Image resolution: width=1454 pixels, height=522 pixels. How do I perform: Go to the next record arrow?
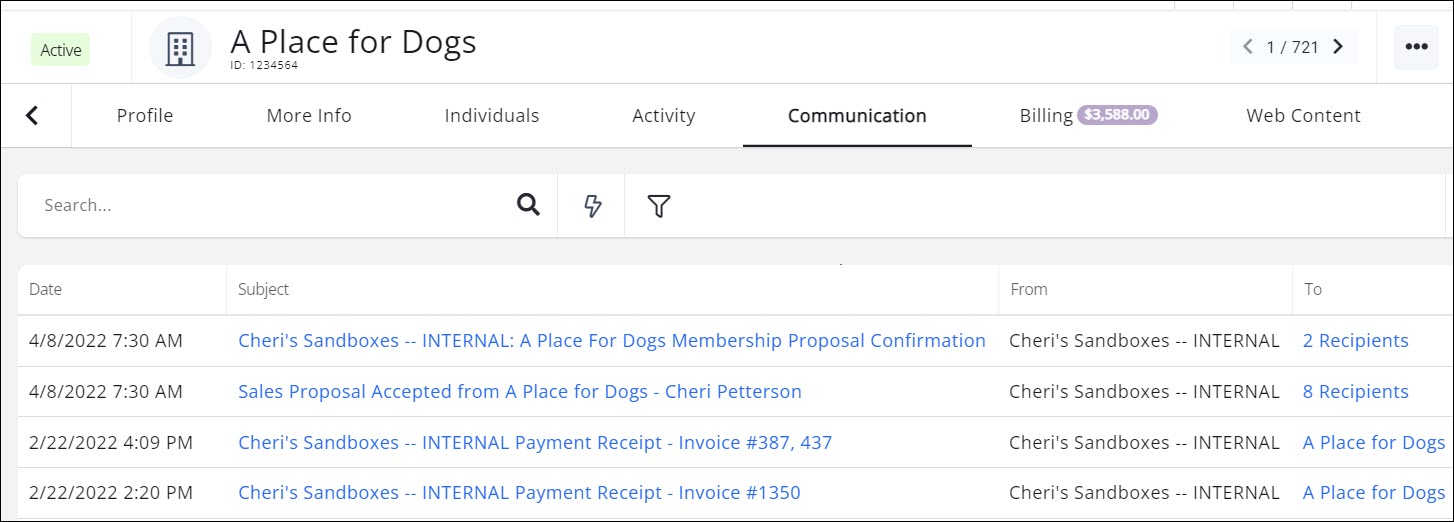click(x=1338, y=47)
